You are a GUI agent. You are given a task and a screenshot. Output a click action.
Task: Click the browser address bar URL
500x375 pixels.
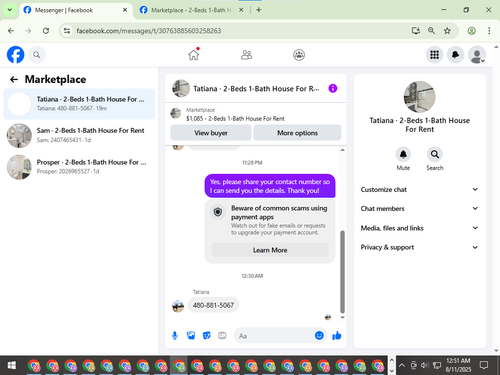click(149, 31)
